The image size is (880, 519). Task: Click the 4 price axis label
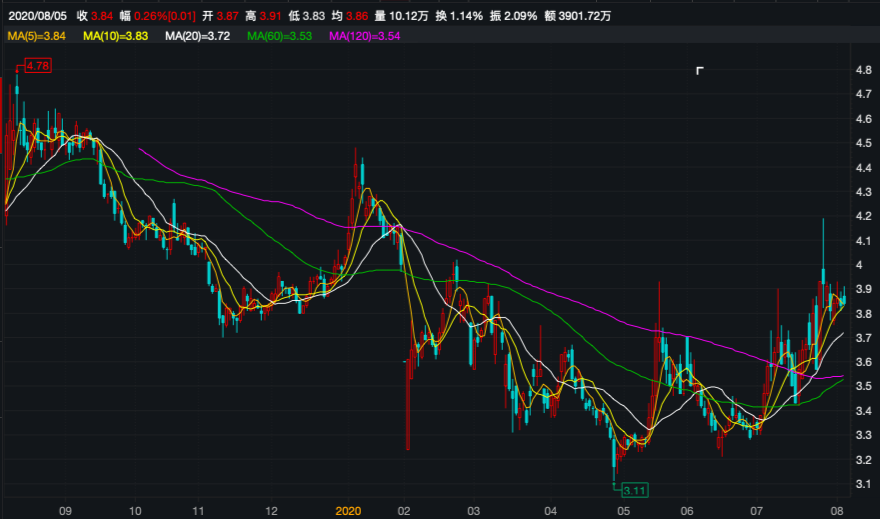[x=859, y=265]
